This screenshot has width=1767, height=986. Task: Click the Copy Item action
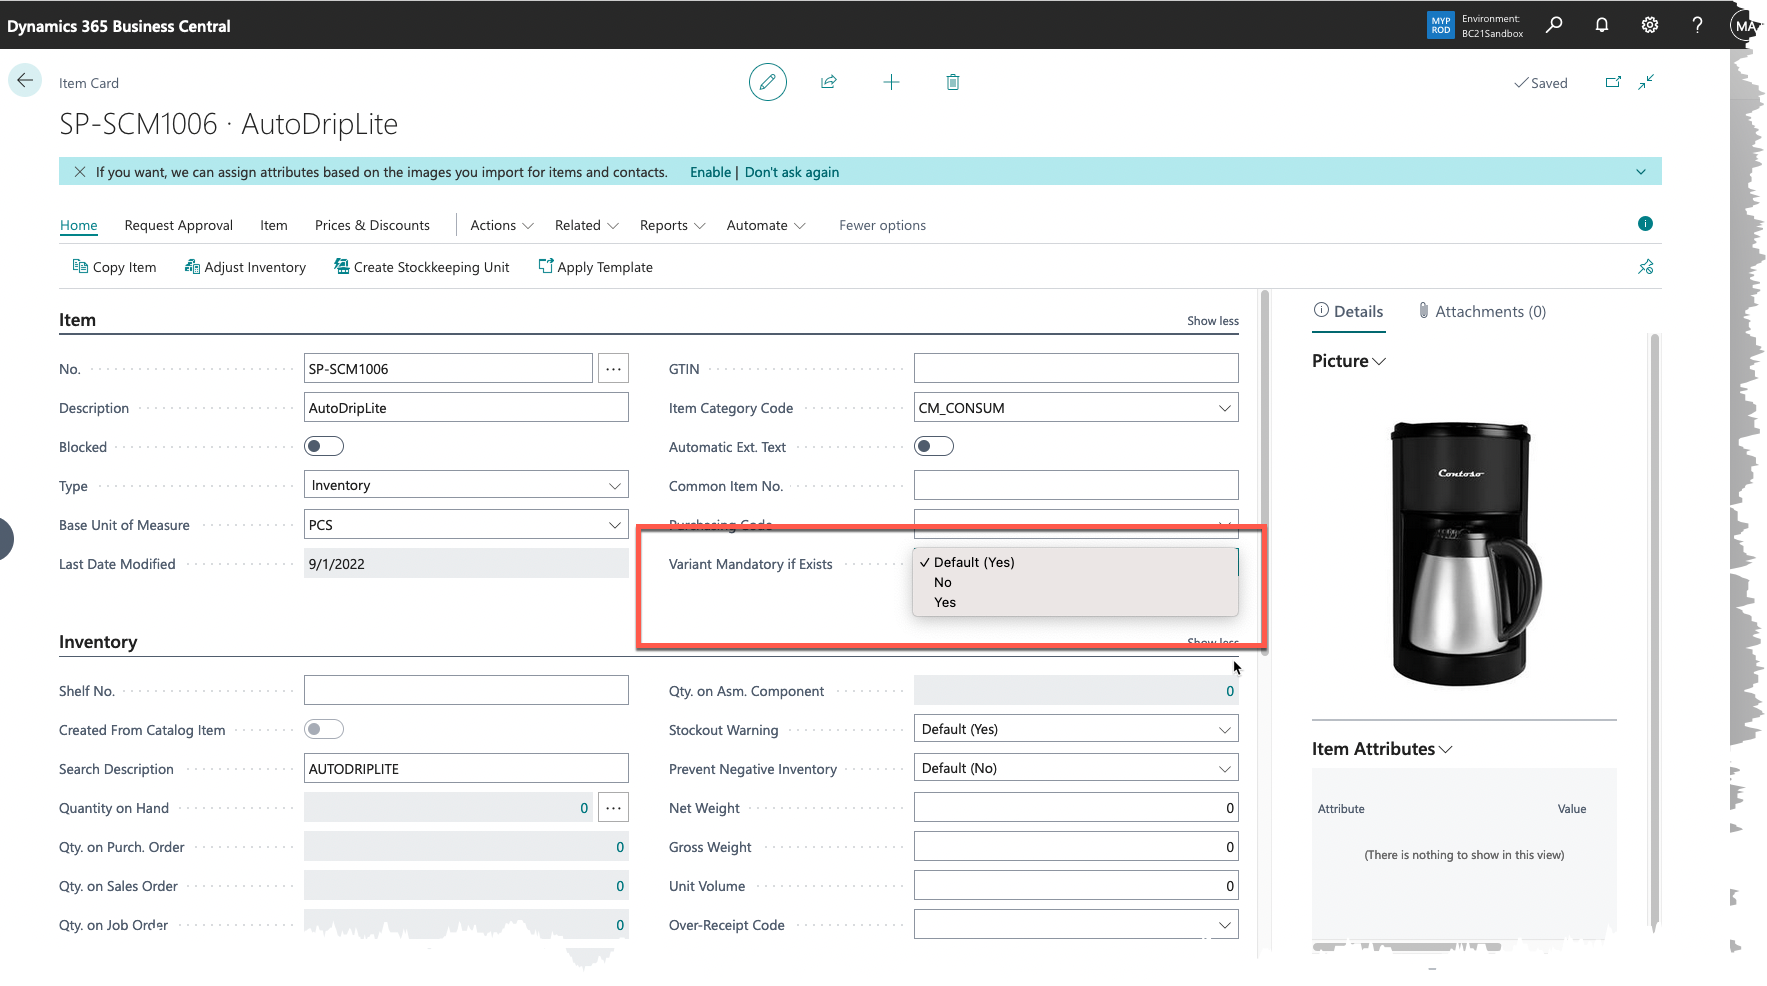coord(115,267)
